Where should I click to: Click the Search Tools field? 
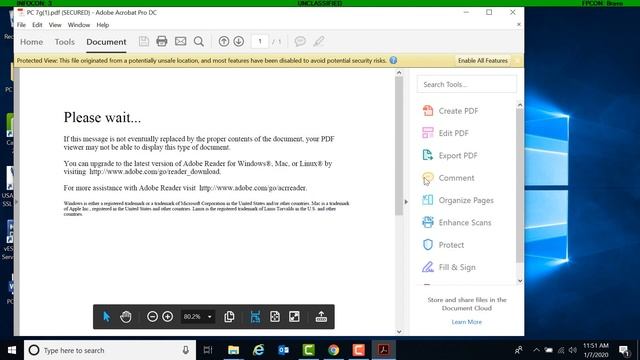click(467, 84)
